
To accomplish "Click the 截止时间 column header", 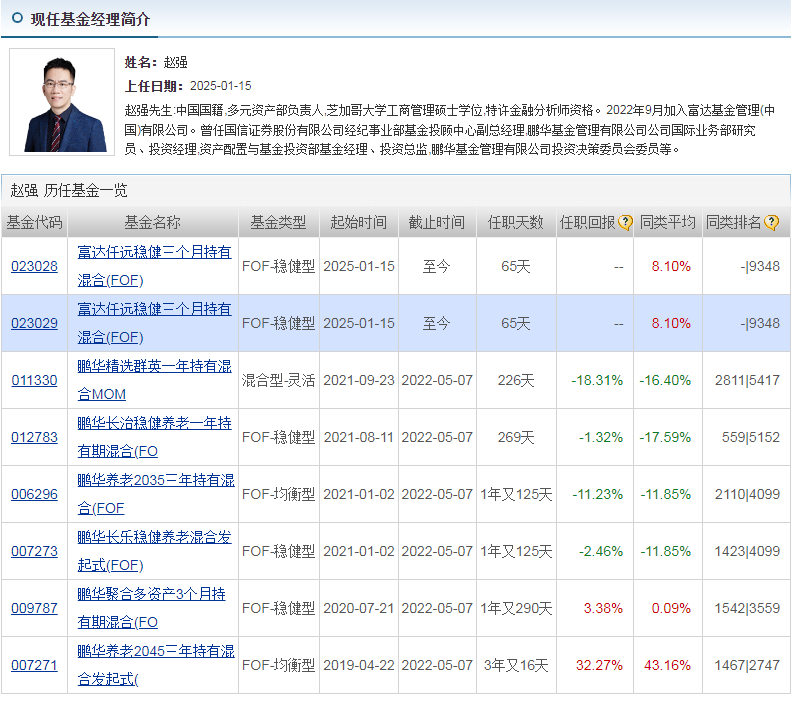I will (x=437, y=222).
